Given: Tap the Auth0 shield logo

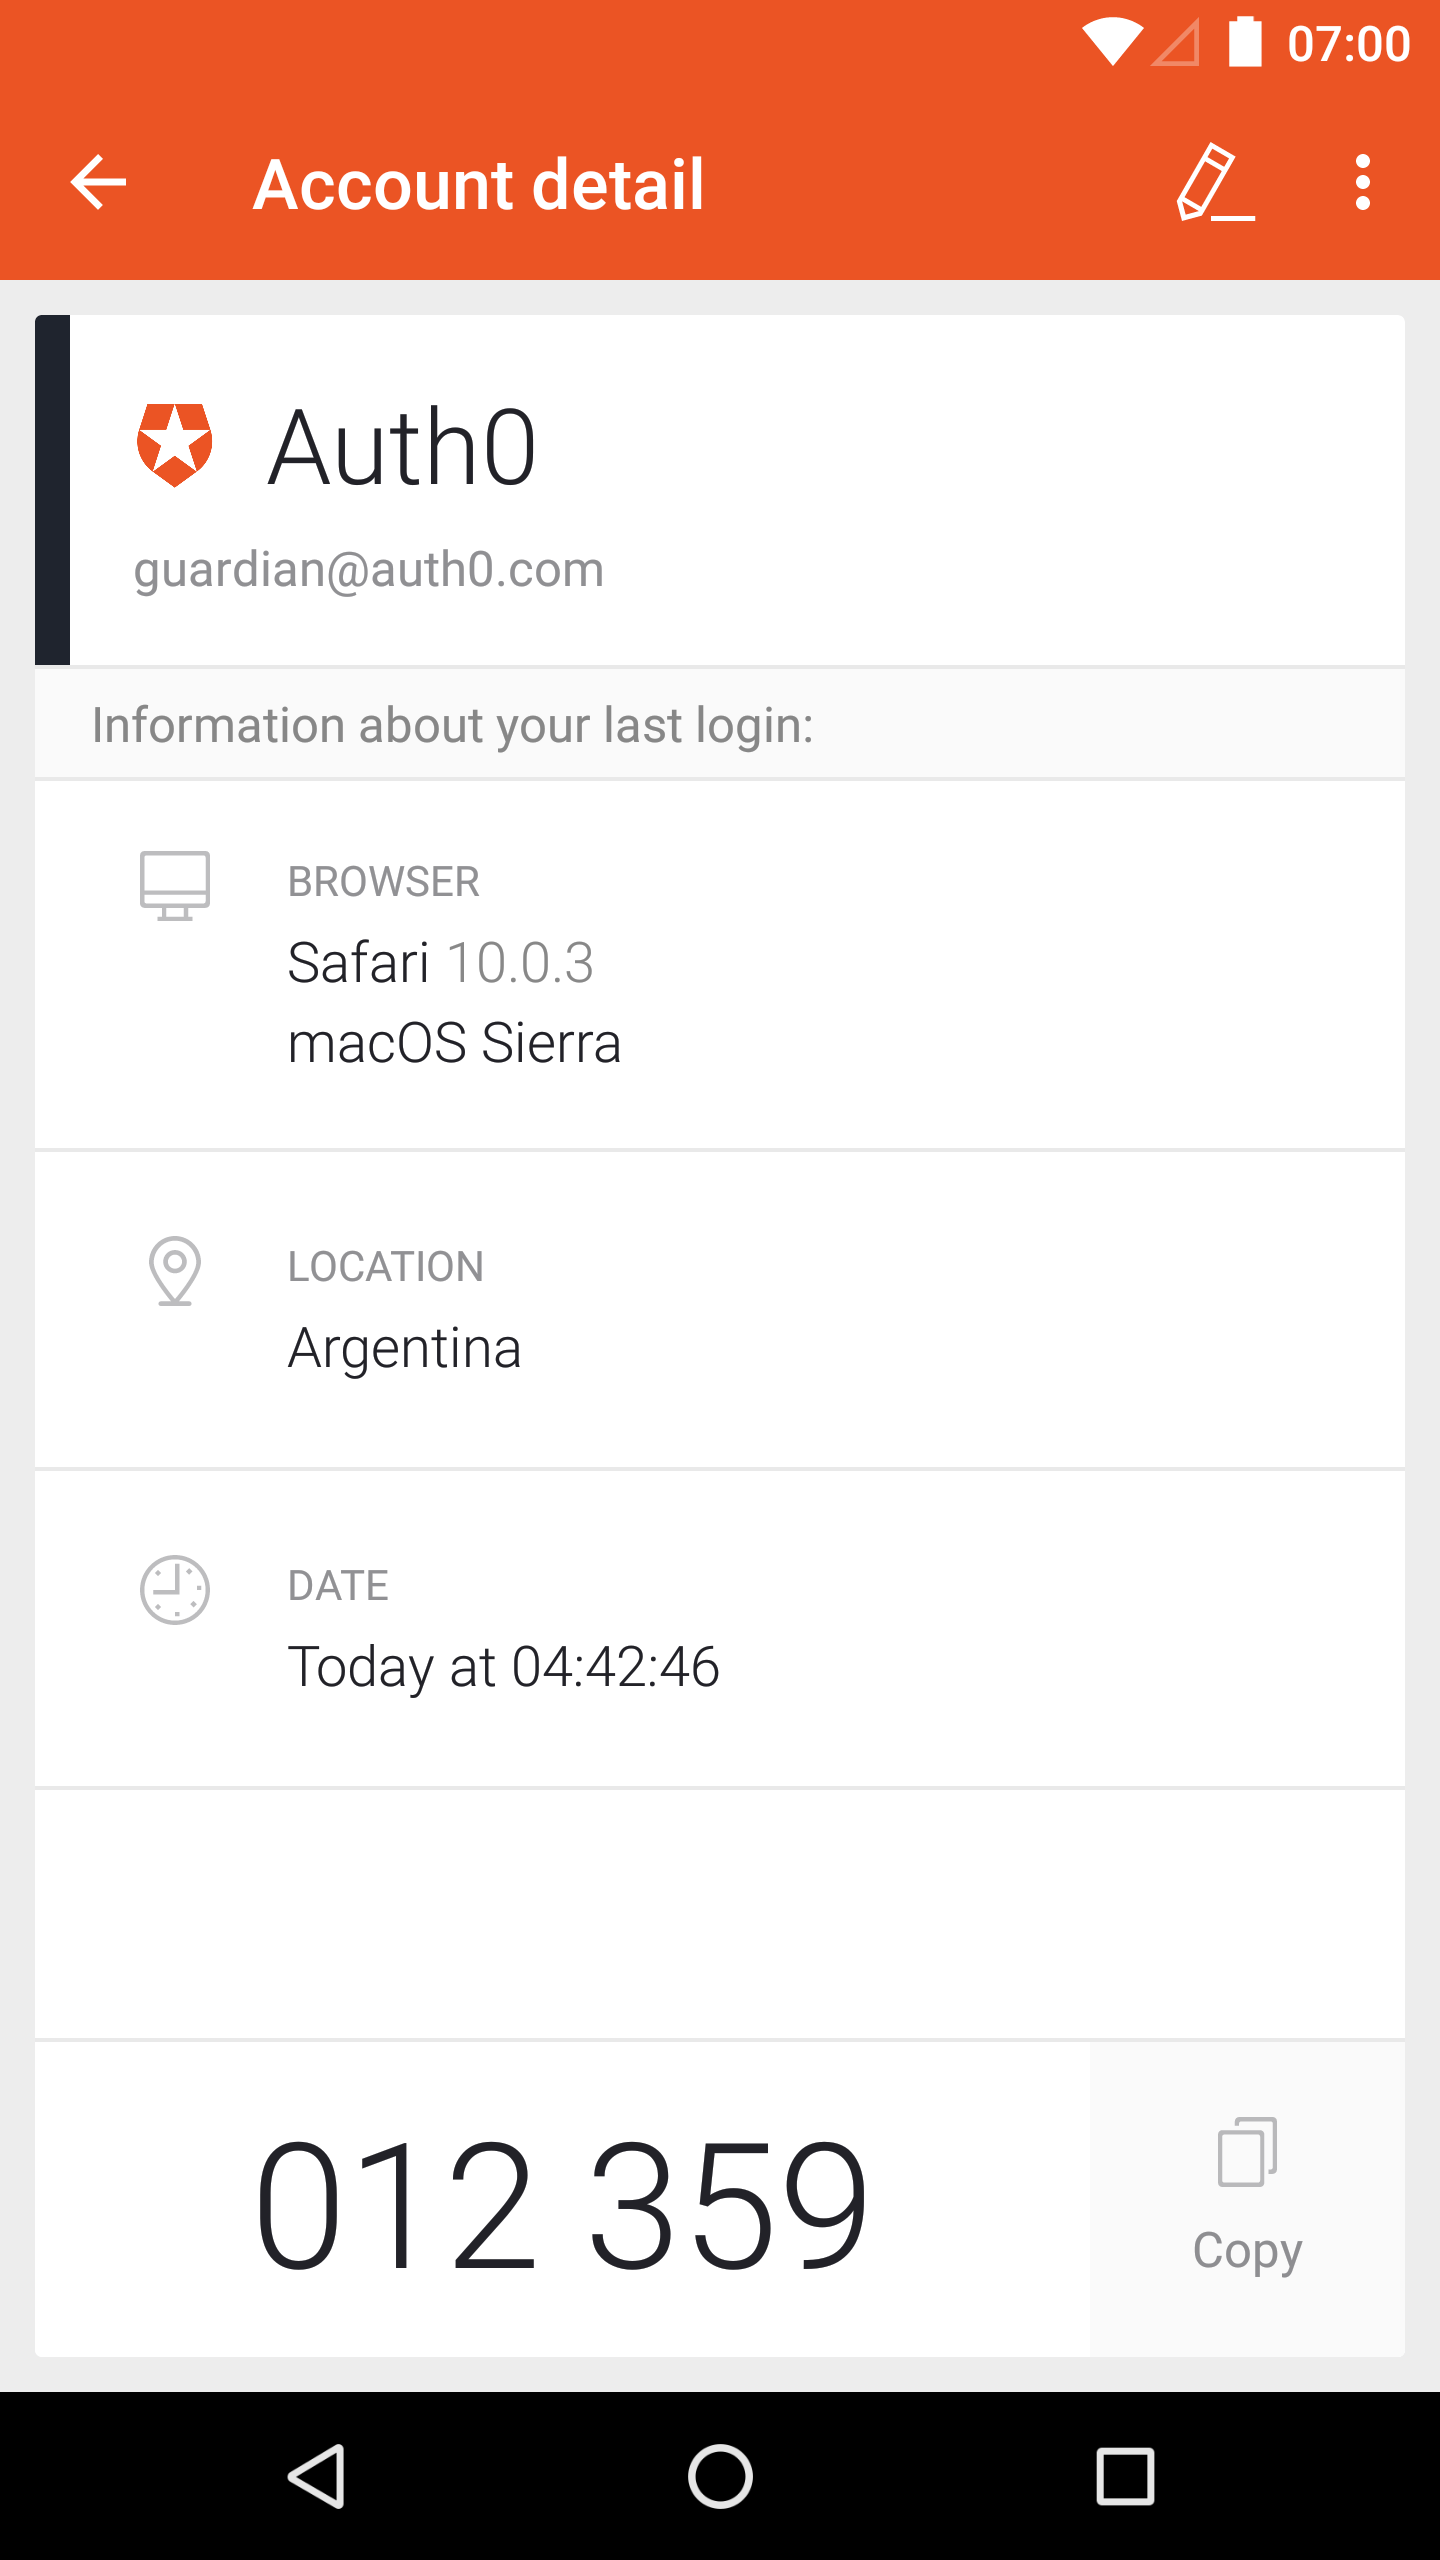Looking at the screenshot, I should pyautogui.click(x=175, y=446).
